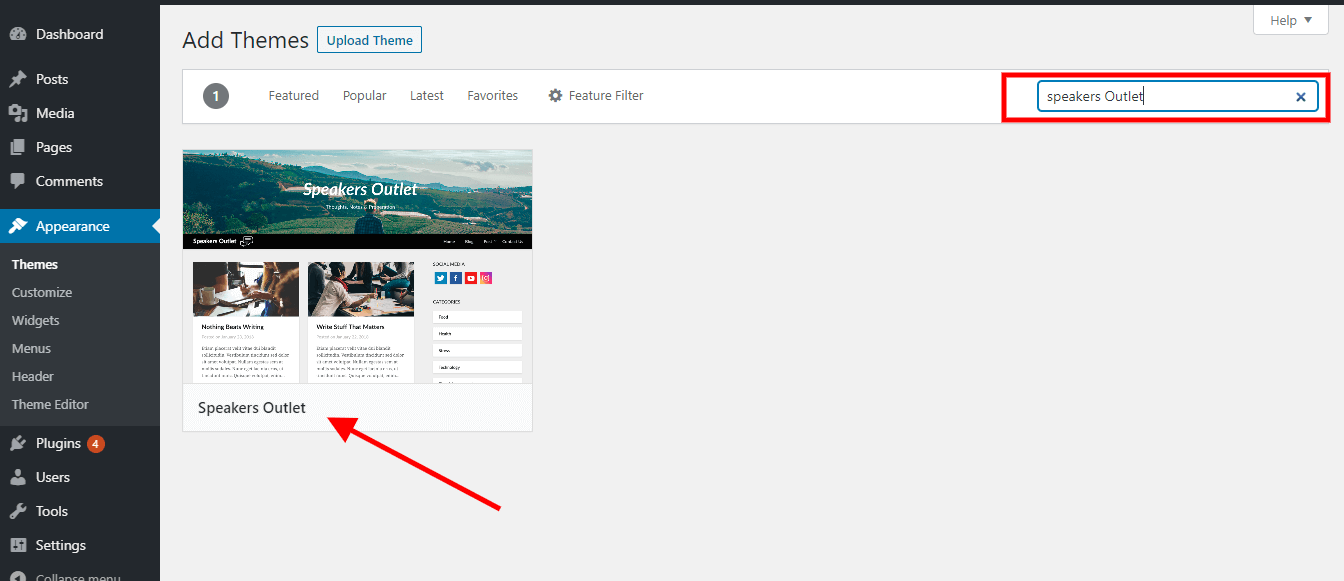Switch to the Latest themes tab
1344x581 pixels.
pos(427,95)
